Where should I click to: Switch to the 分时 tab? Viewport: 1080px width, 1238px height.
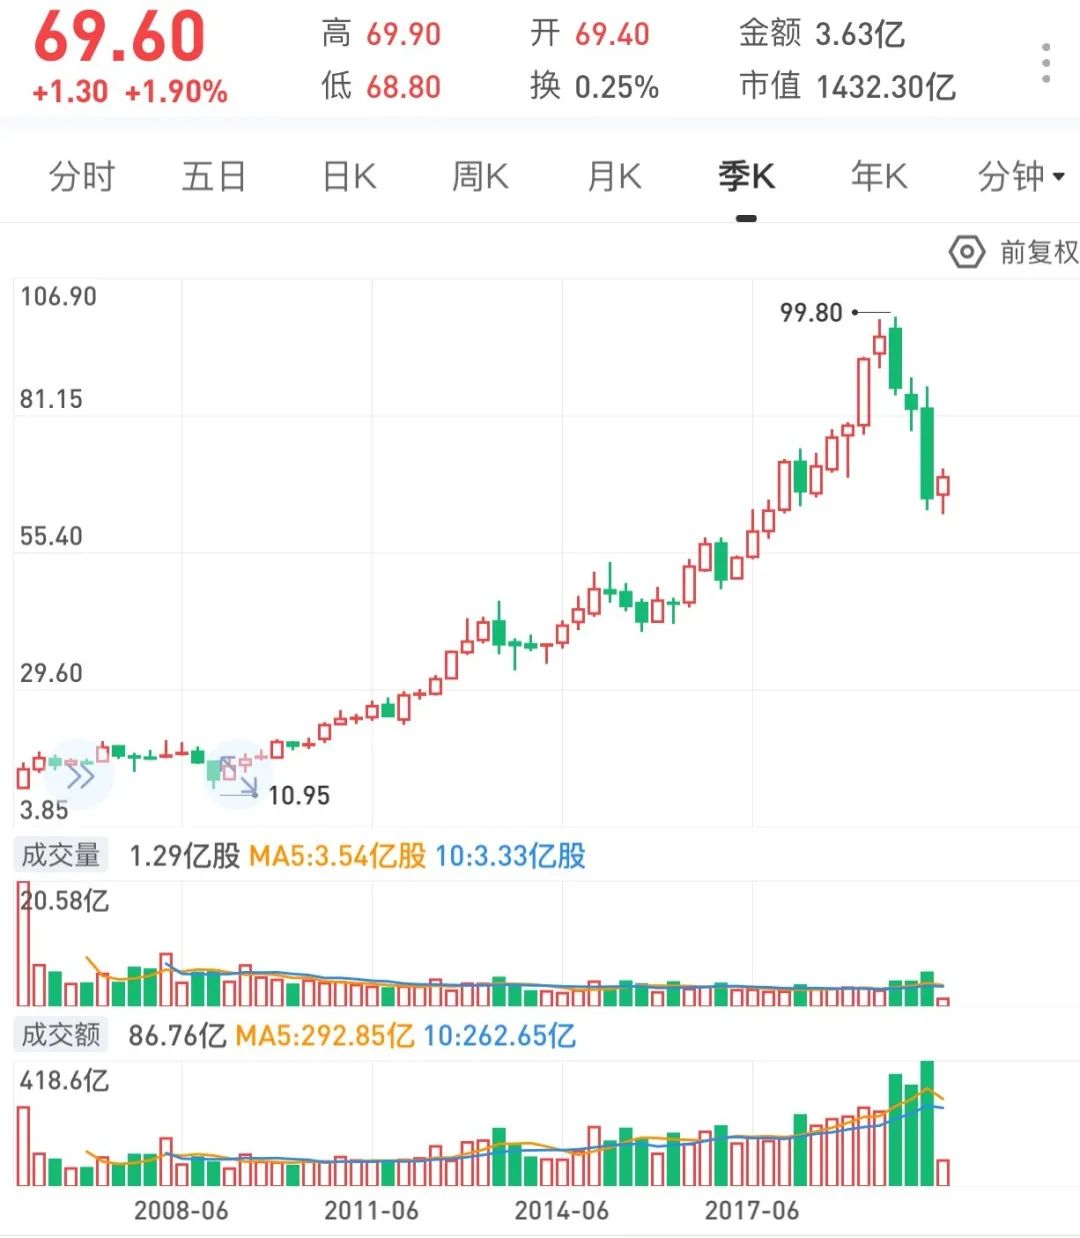pos(82,176)
